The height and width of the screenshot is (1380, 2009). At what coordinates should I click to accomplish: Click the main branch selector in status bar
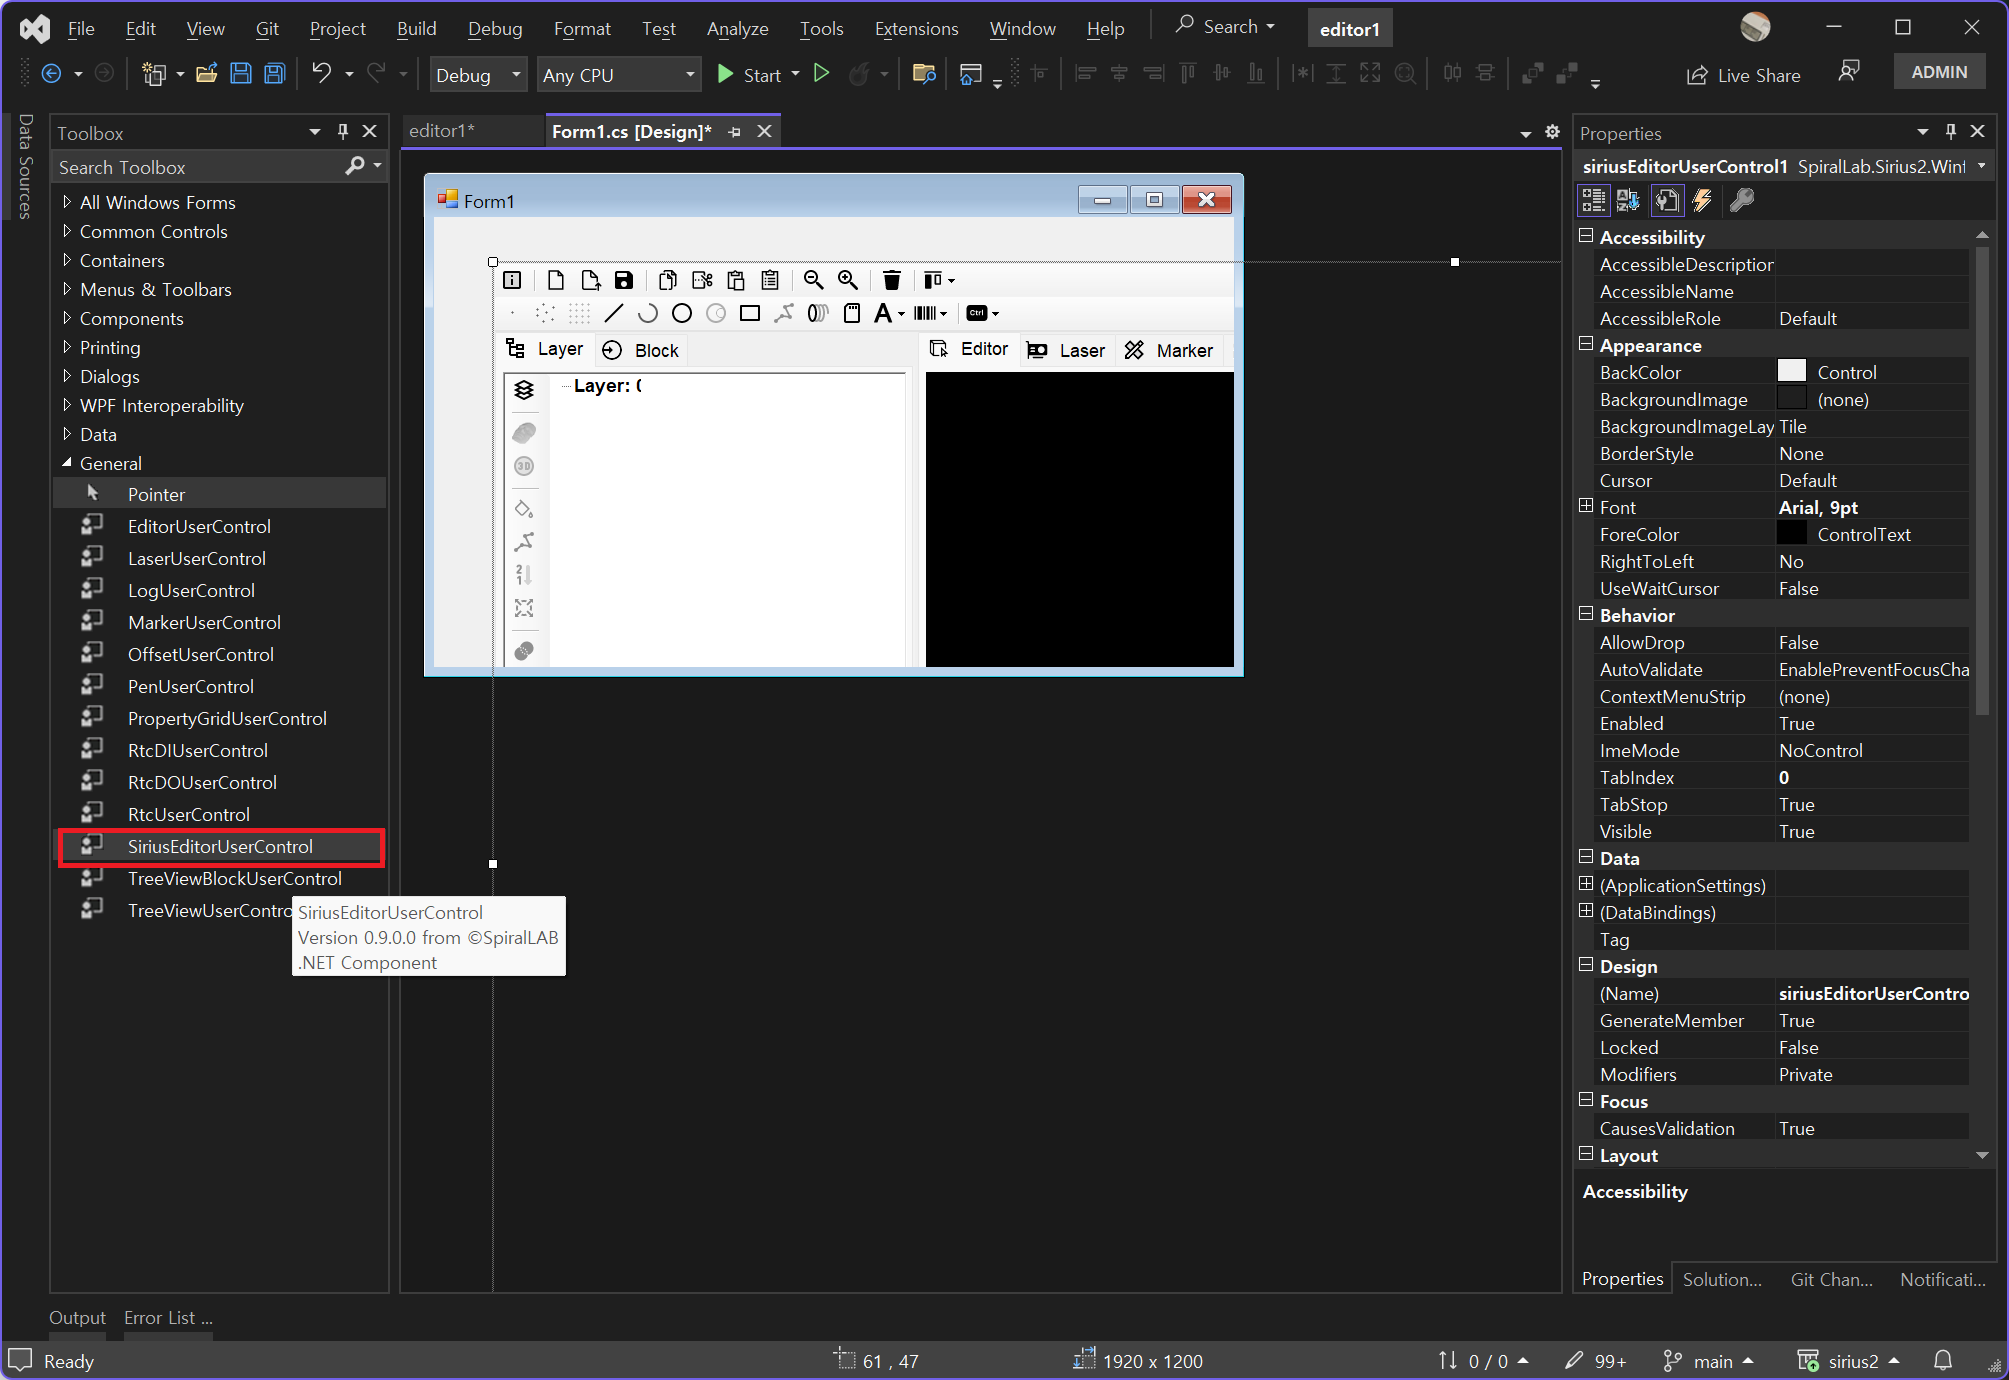(1709, 1361)
